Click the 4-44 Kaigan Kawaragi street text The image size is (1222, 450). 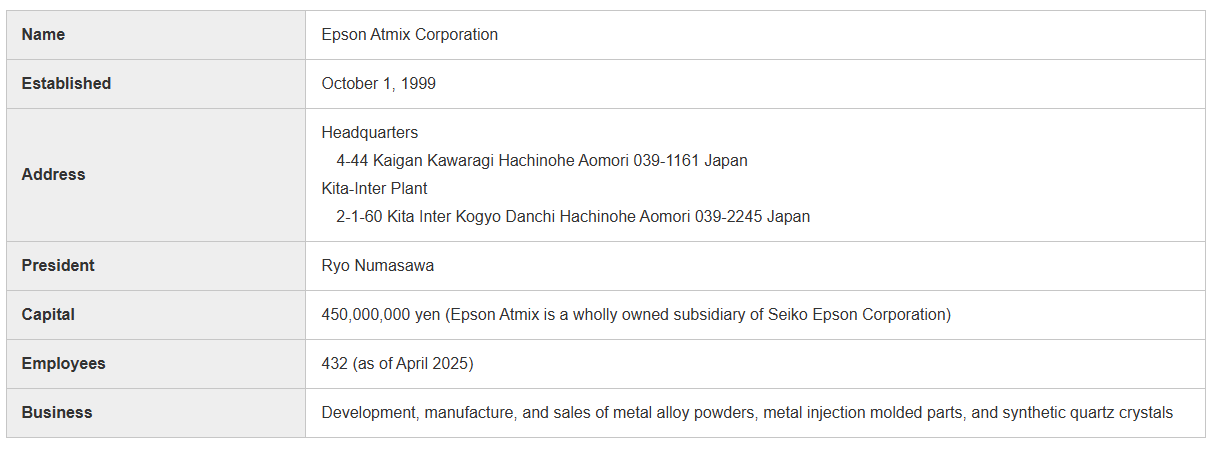pos(415,161)
